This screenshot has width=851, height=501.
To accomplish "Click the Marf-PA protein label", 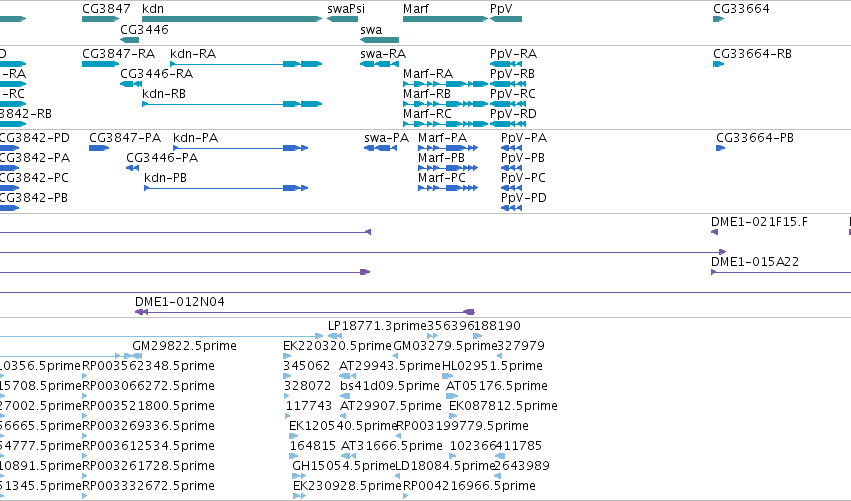I will coord(442,138).
